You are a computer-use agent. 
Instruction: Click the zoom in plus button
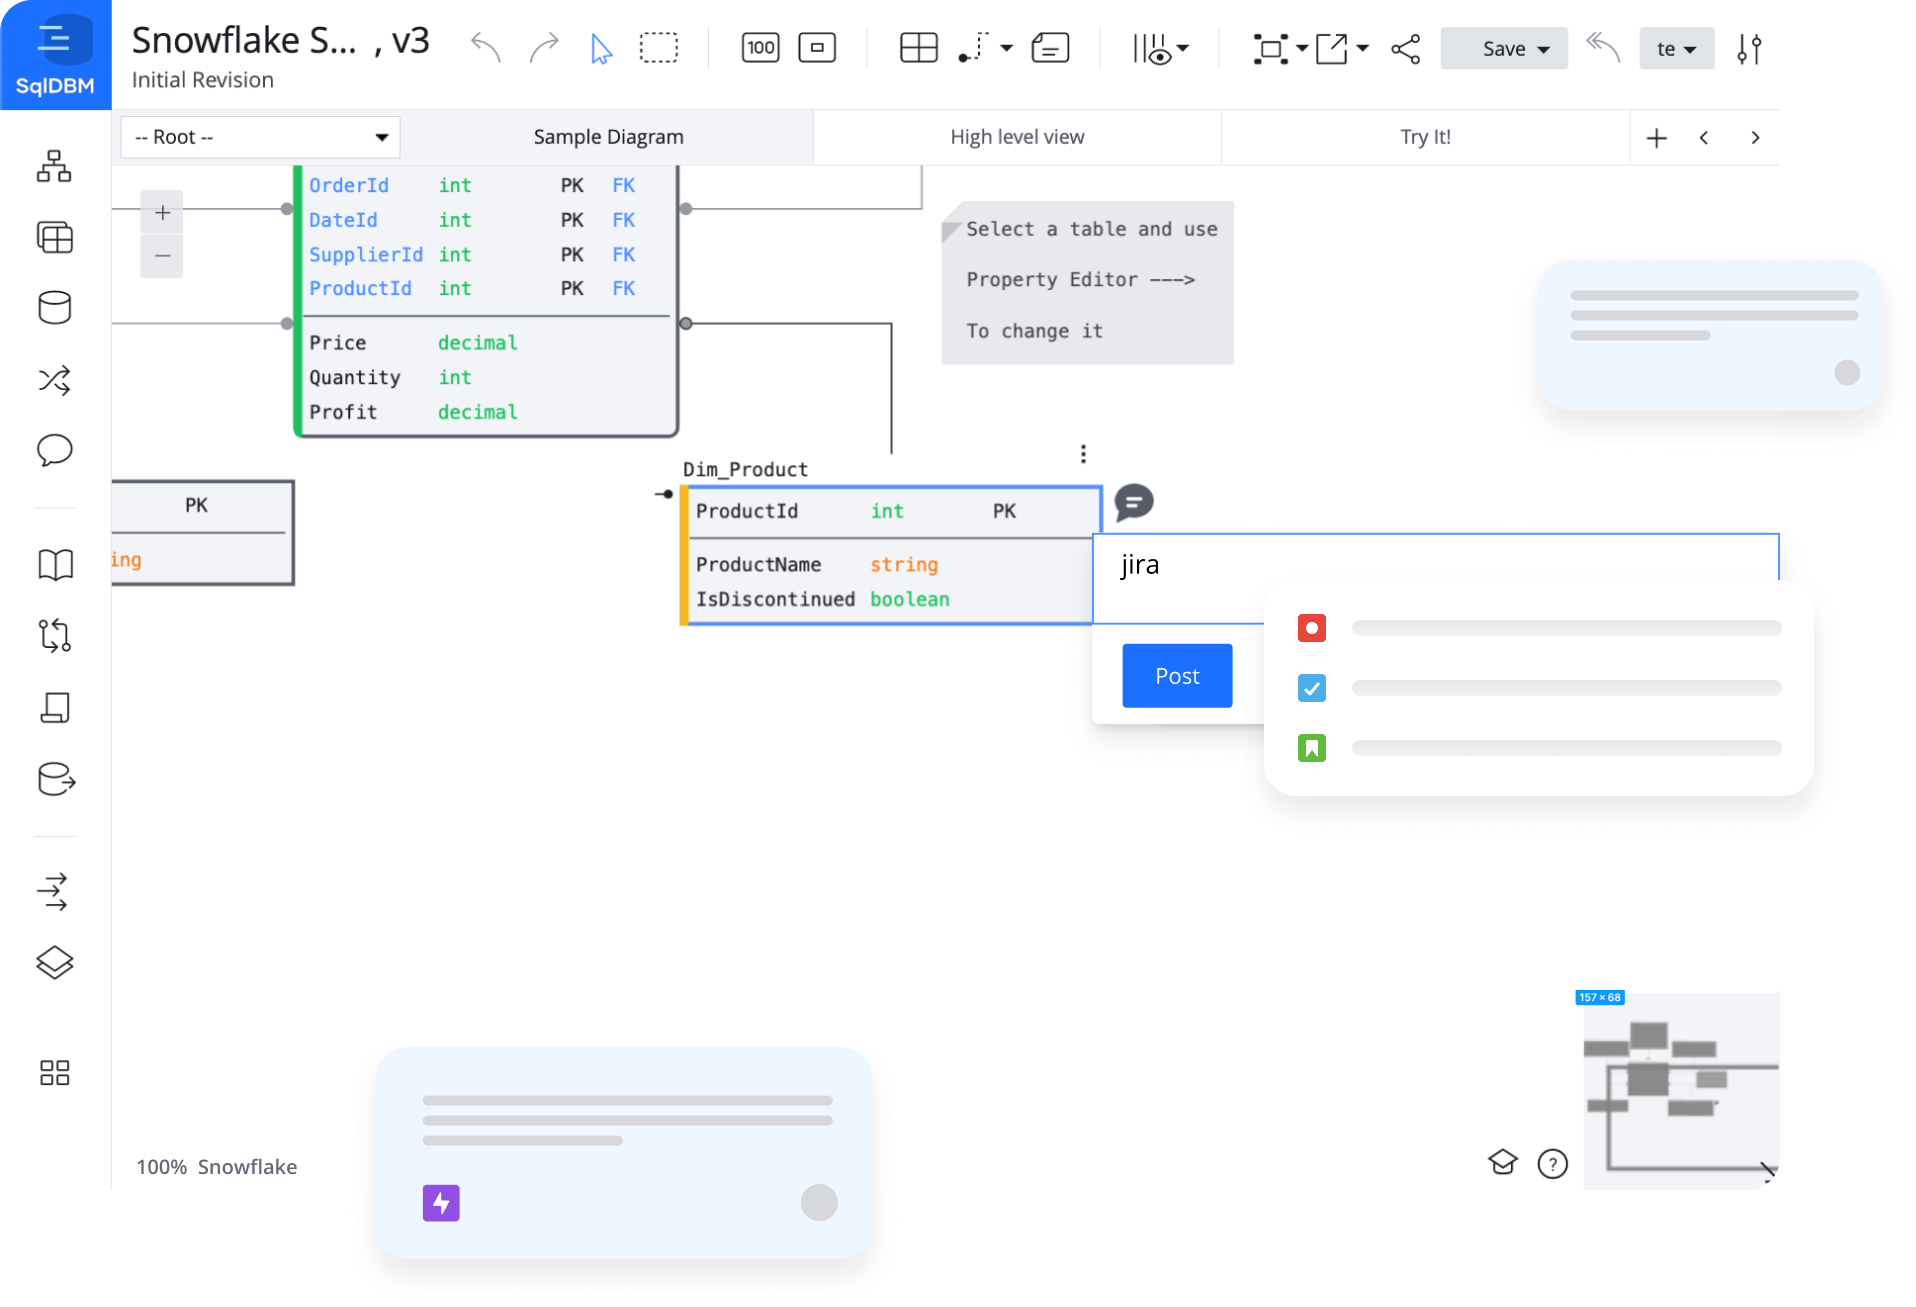point(162,213)
